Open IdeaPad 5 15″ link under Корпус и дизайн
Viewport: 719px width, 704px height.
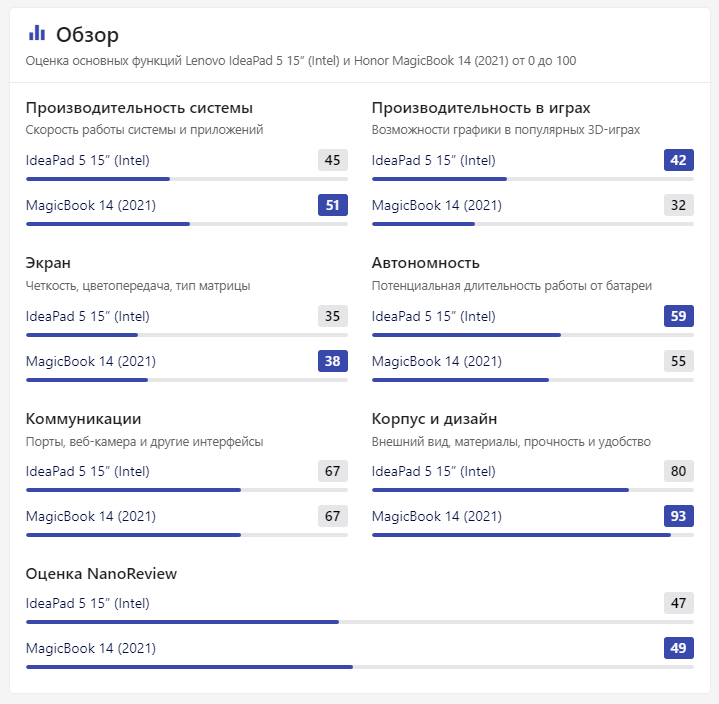434,471
